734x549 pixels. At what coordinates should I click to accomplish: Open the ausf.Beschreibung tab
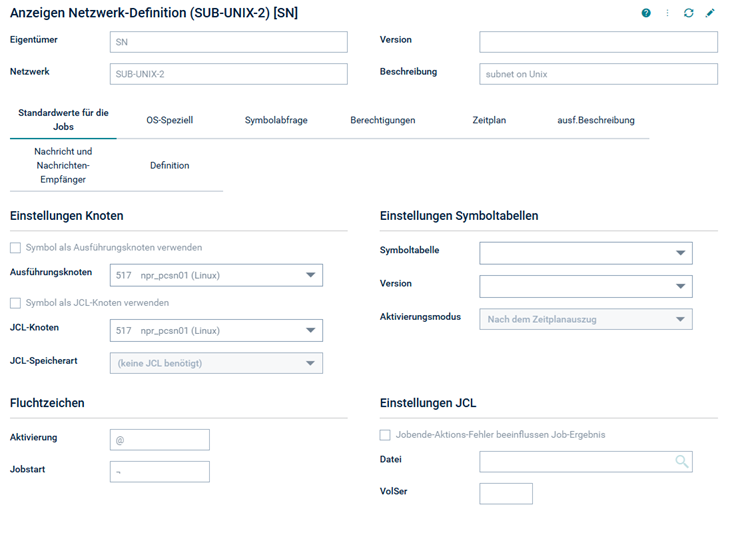coord(596,120)
